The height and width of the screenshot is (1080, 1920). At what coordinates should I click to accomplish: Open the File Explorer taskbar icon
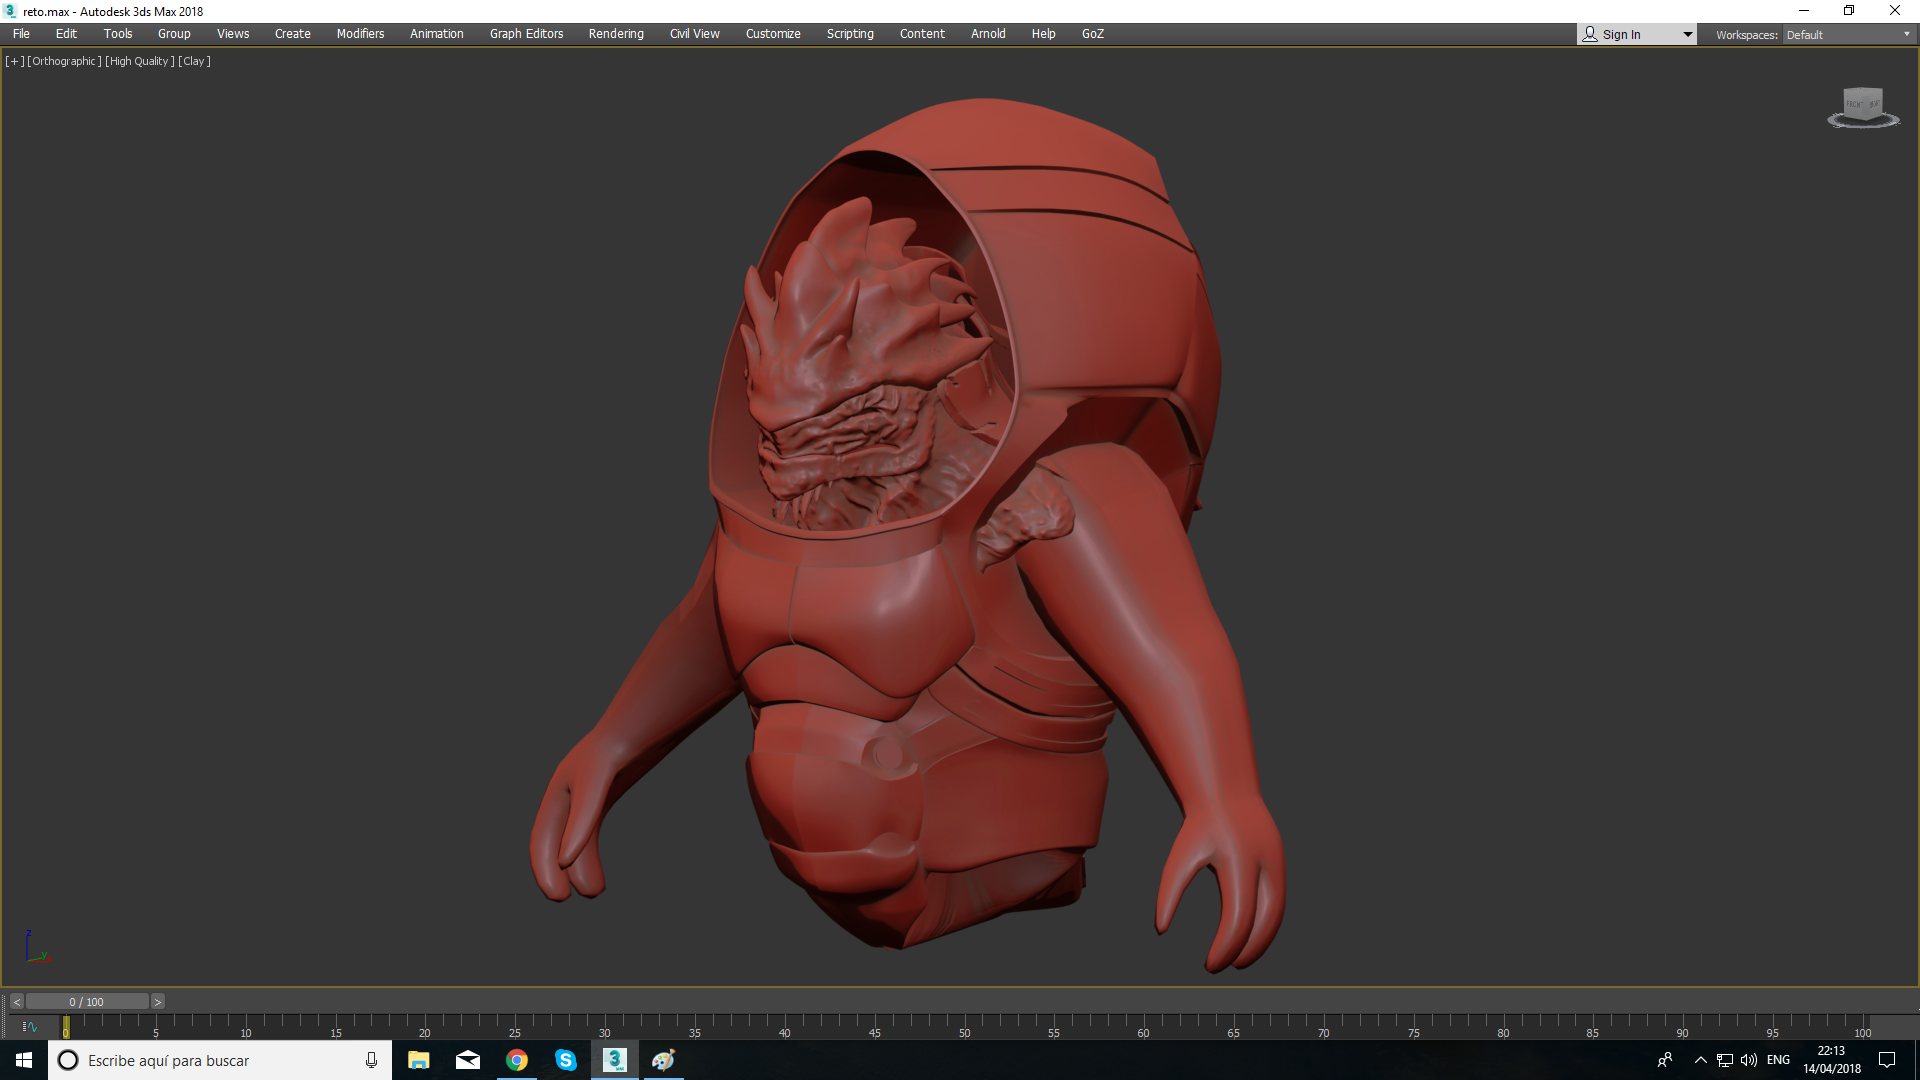click(x=419, y=1060)
